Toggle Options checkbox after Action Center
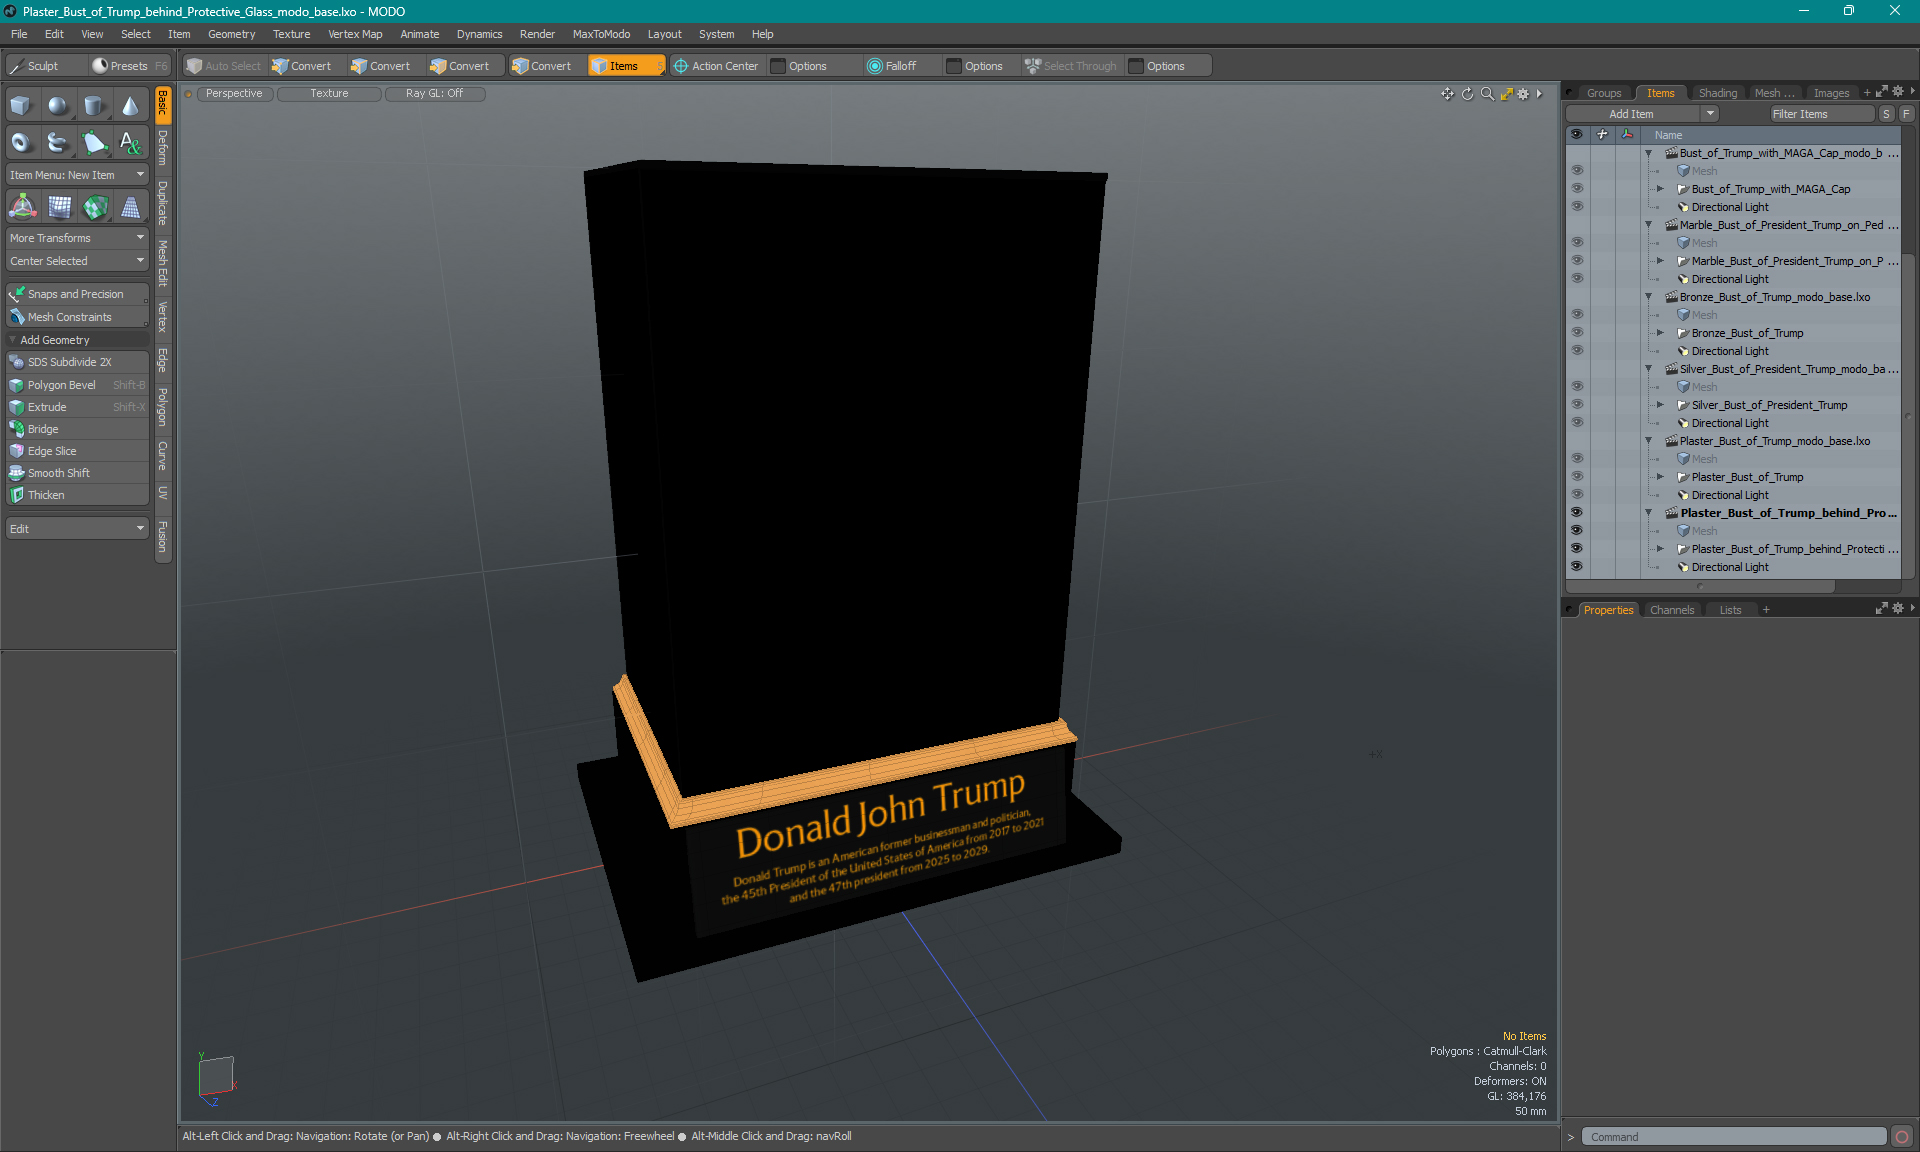The width and height of the screenshot is (1920, 1152). tap(778, 66)
